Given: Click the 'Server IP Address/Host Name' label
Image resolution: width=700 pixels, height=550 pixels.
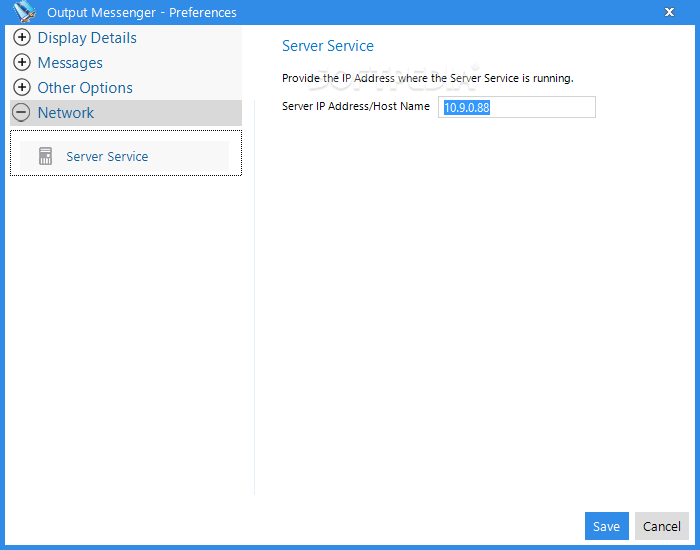Looking at the screenshot, I should tap(356, 106).
